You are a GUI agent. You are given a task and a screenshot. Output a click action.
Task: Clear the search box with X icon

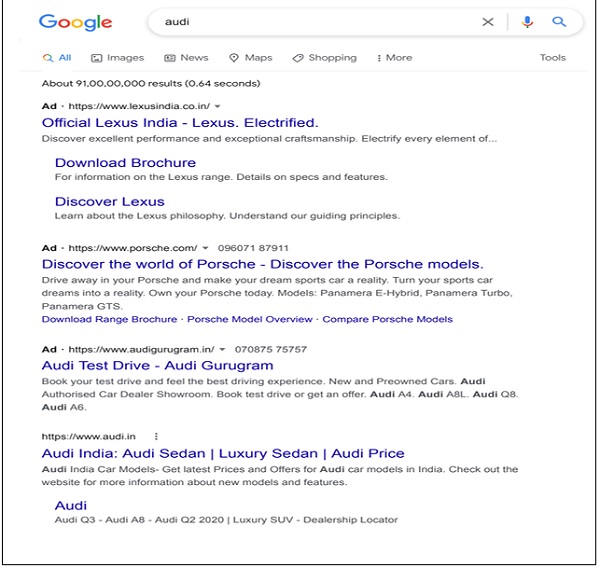point(488,22)
